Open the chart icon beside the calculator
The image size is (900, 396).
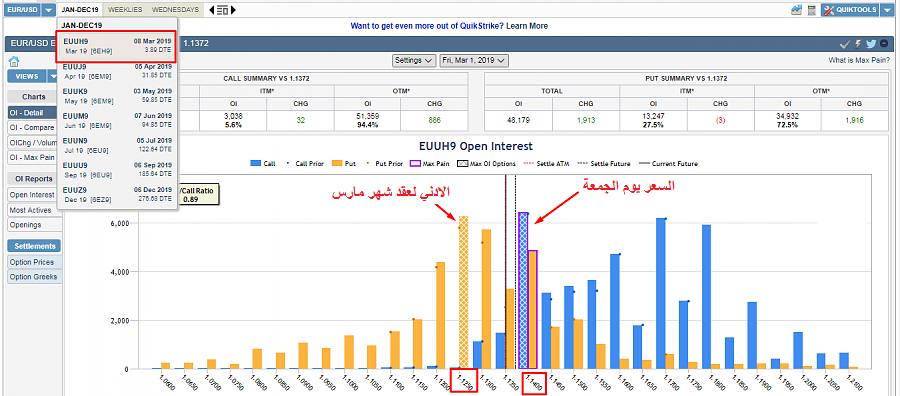[796, 10]
